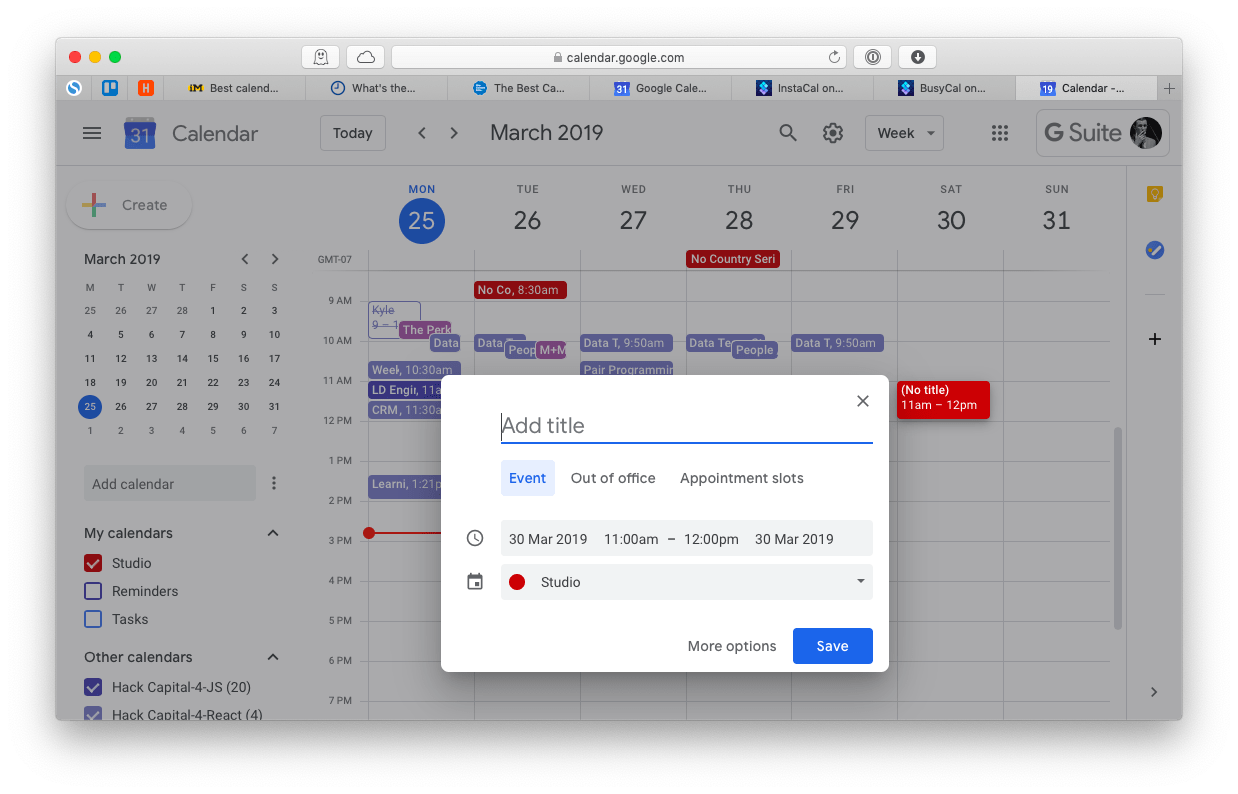Click More options in event dialog
Screen dimensions: 1238x794
click(x=732, y=646)
